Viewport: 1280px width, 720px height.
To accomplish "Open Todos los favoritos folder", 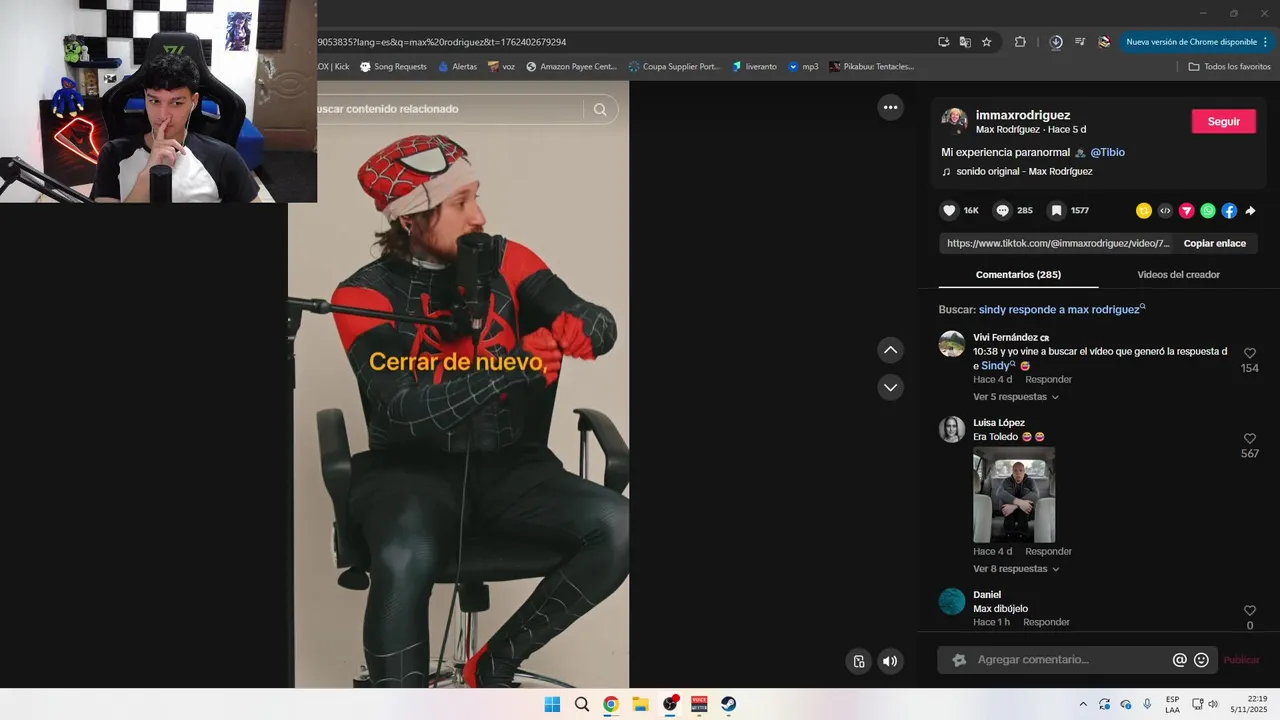I will pyautogui.click(x=1229, y=66).
